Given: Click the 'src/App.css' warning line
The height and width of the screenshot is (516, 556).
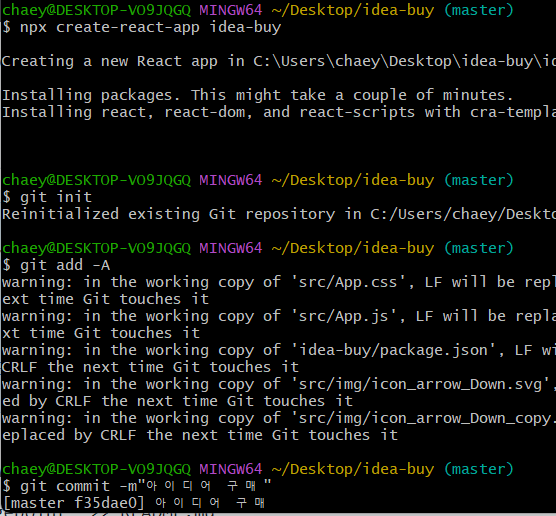Looking at the screenshot, I should click(279, 282).
